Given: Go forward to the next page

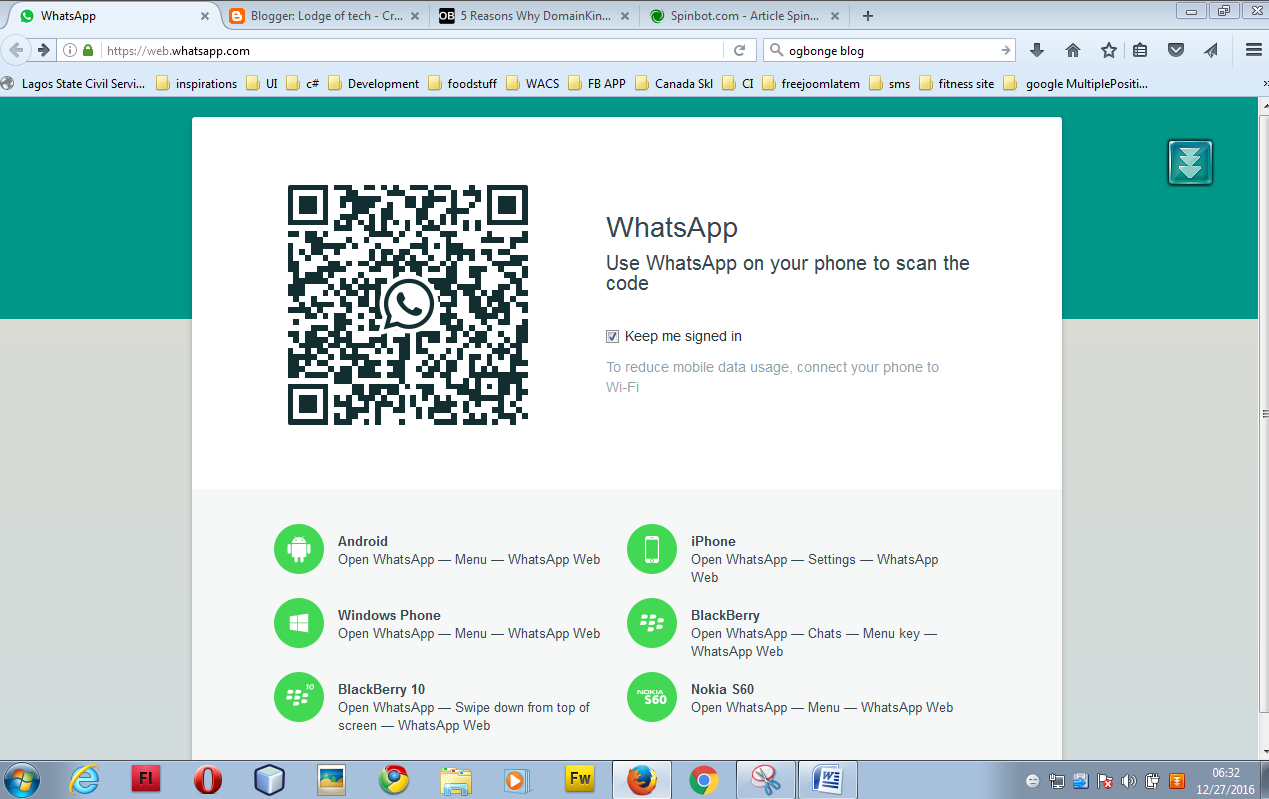Looking at the screenshot, I should click(x=43, y=50).
